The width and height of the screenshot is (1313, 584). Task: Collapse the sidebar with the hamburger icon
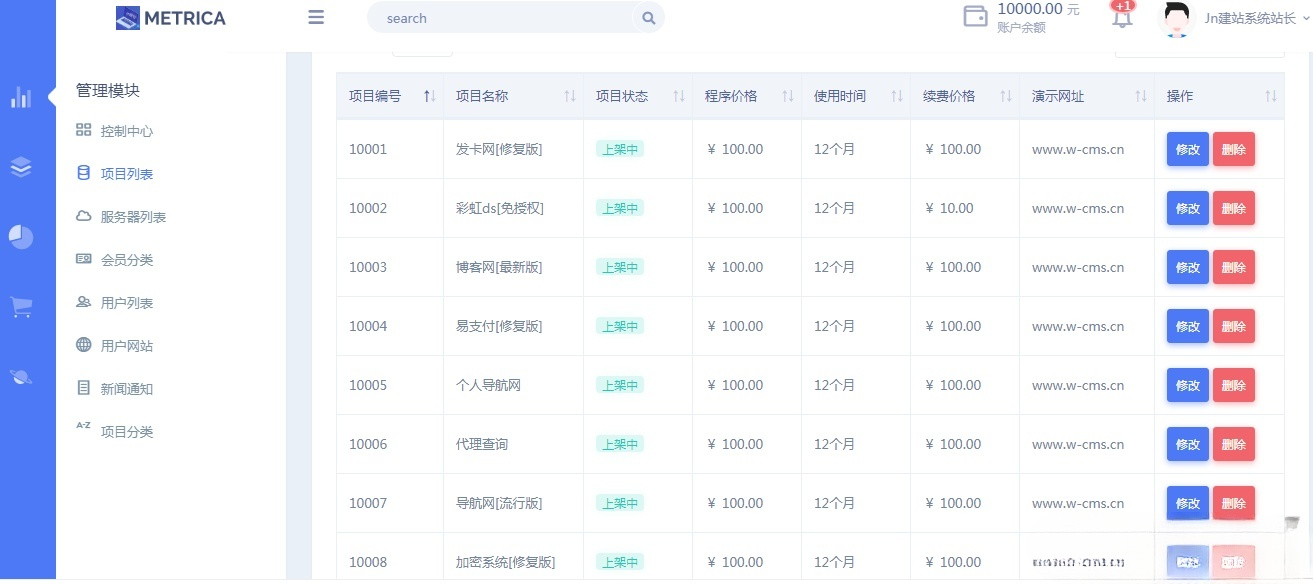point(316,17)
